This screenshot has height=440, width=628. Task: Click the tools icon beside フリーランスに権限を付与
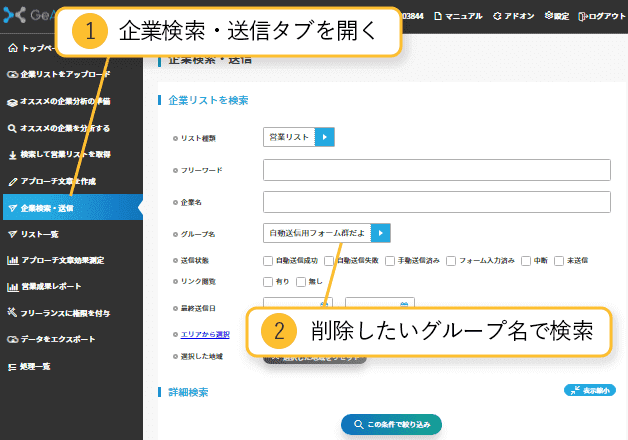point(12,312)
